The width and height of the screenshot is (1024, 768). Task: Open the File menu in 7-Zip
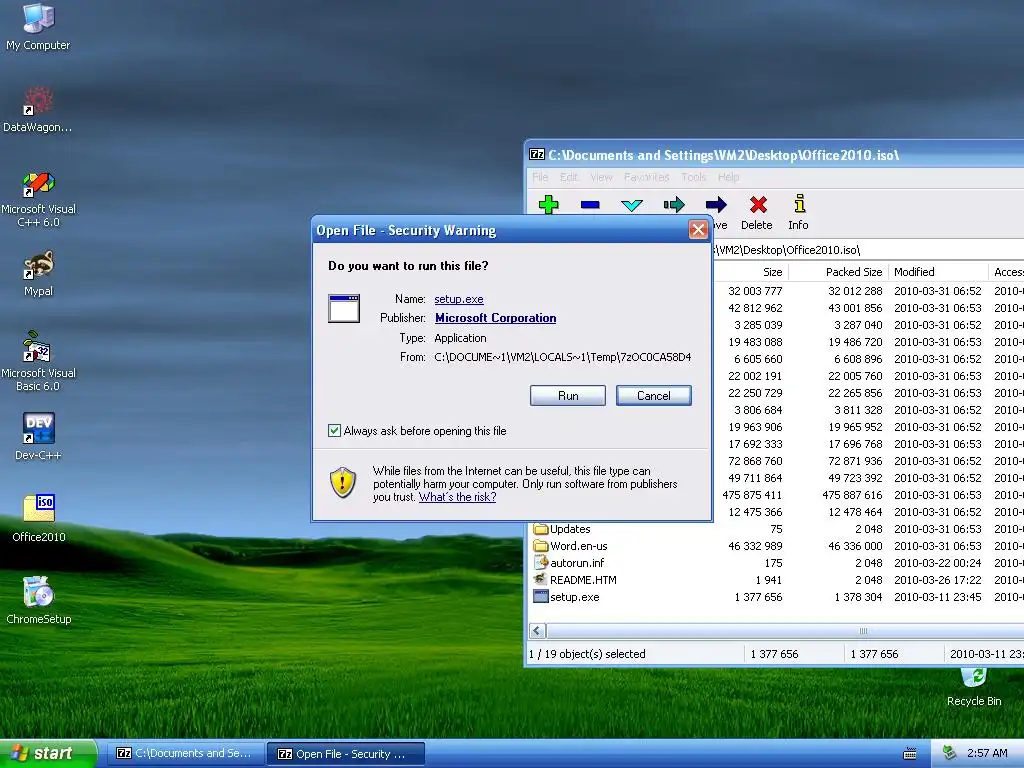pos(540,177)
